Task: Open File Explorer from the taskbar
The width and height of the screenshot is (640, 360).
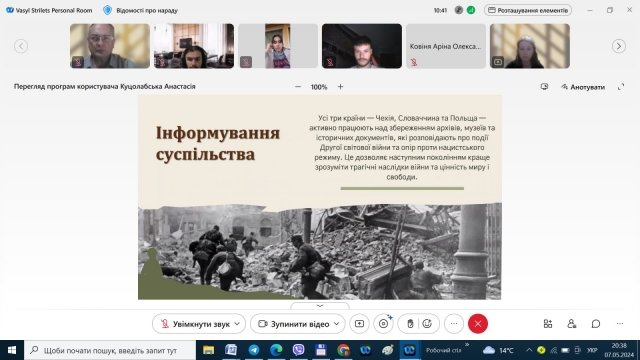Action: 209,350
